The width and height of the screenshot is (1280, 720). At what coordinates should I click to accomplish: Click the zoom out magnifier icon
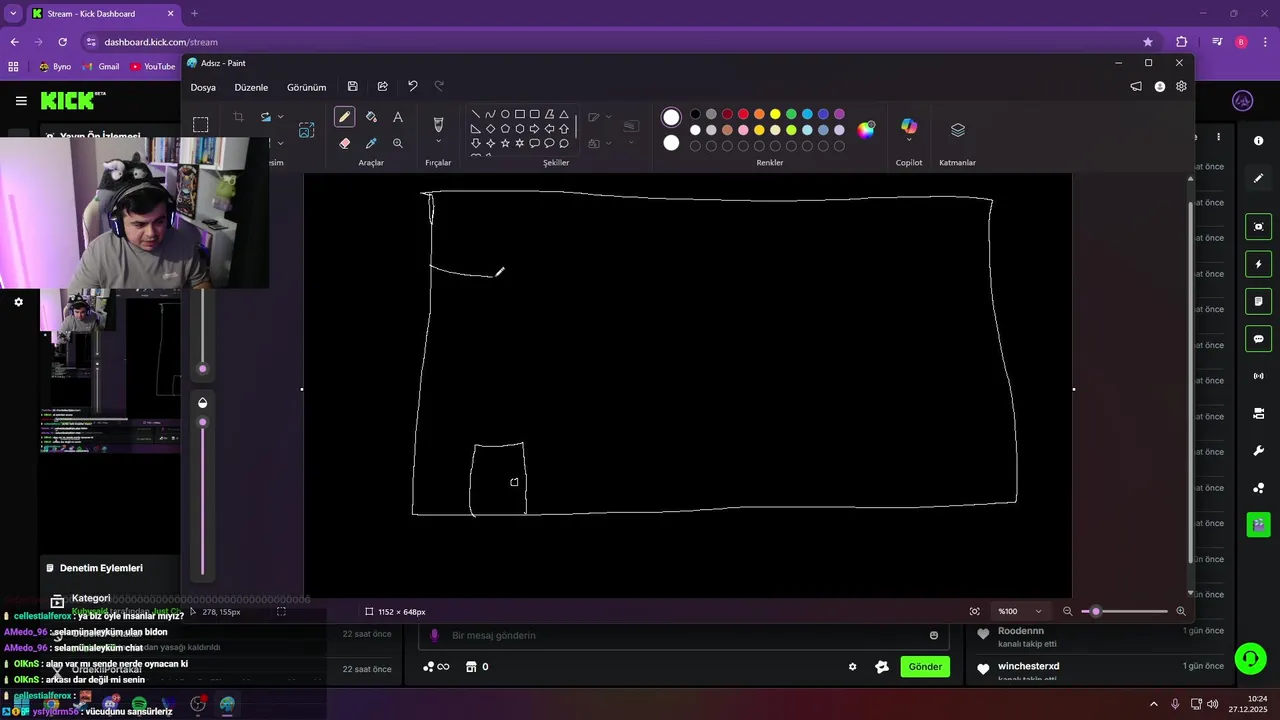1067,611
